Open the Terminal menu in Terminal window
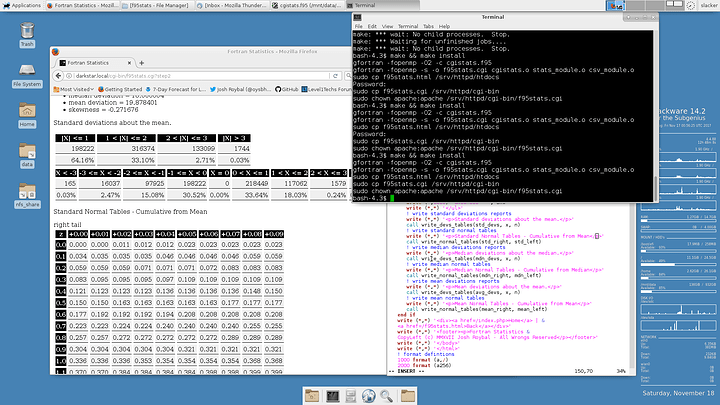 coord(408,26)
